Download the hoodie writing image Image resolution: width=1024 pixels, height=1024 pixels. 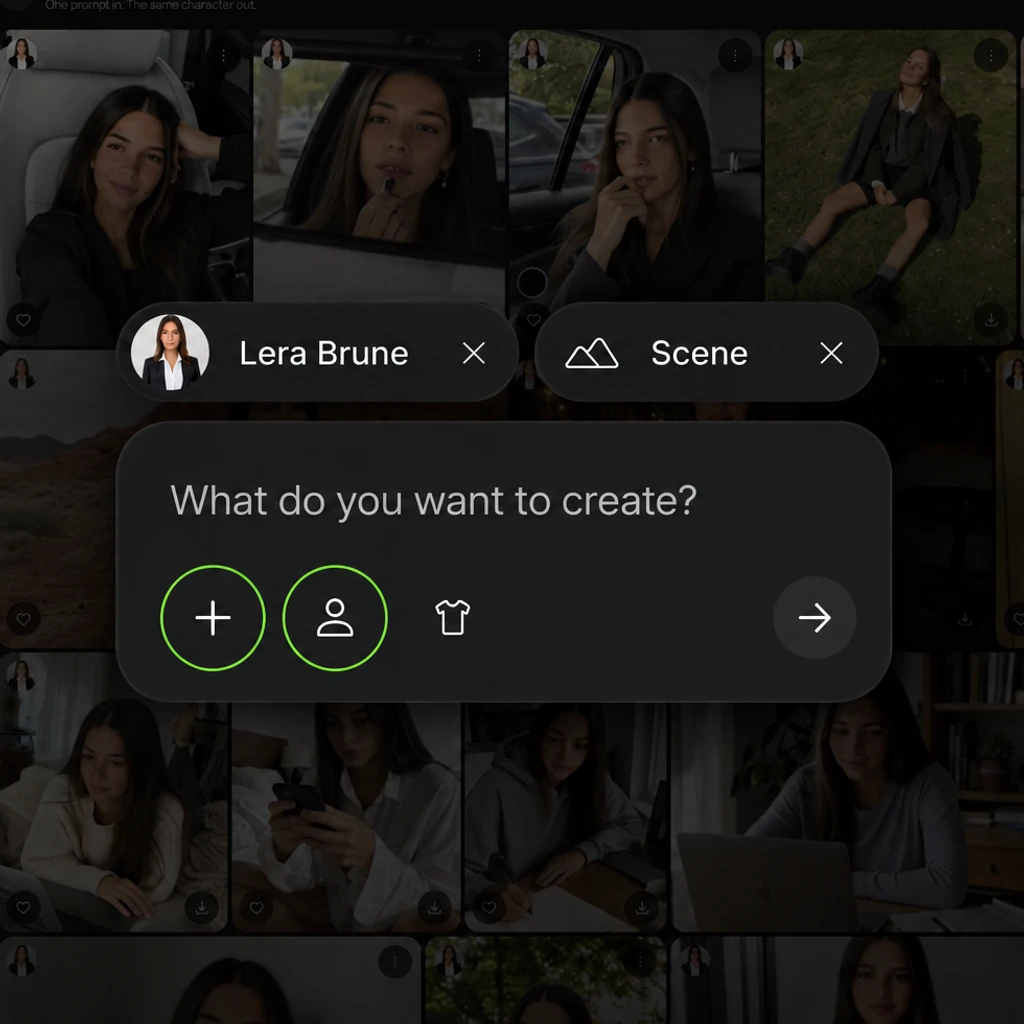pos(642,907)
